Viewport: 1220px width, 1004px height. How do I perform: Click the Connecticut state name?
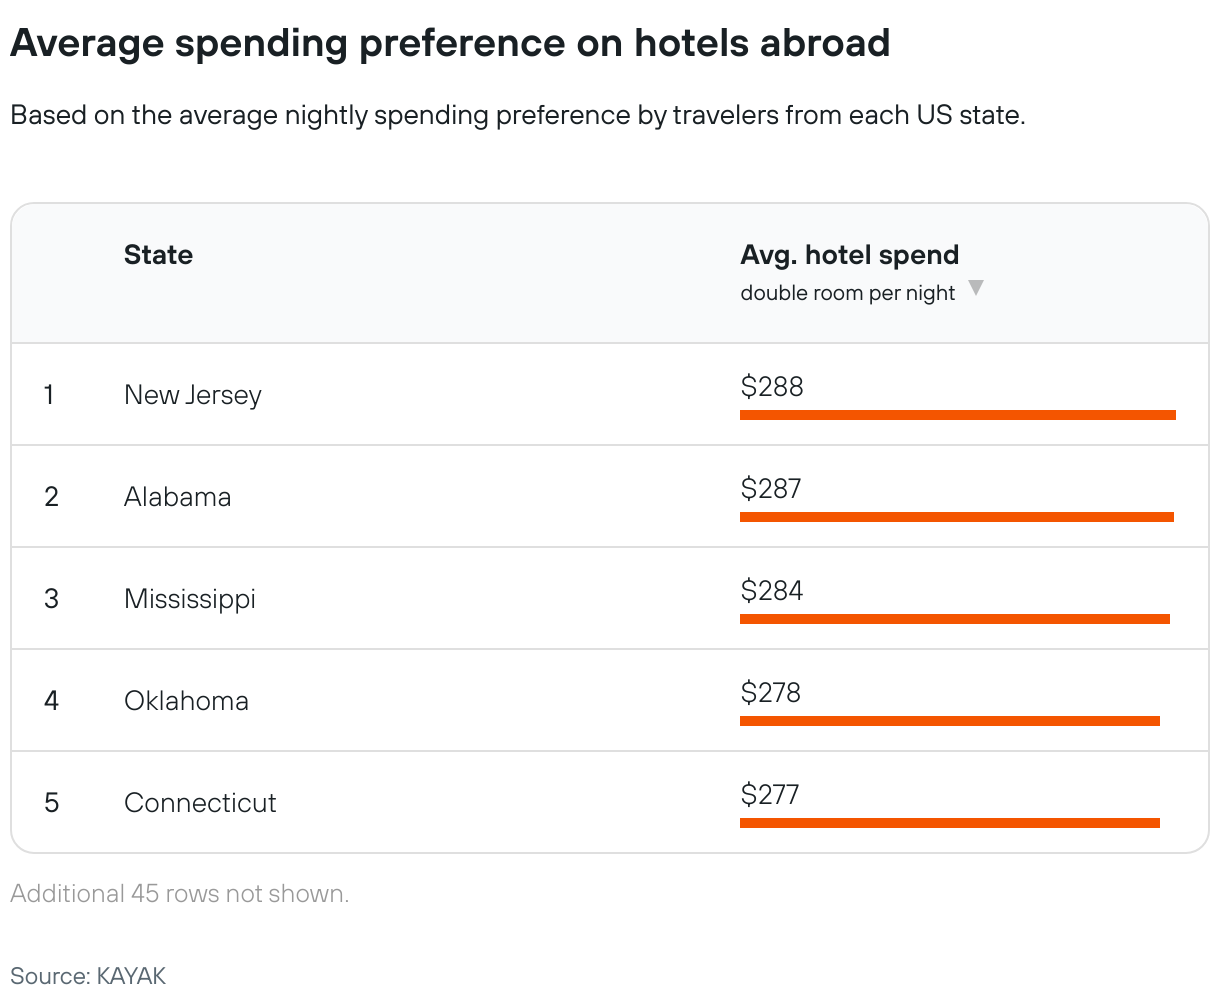click(x=200, y=803)
